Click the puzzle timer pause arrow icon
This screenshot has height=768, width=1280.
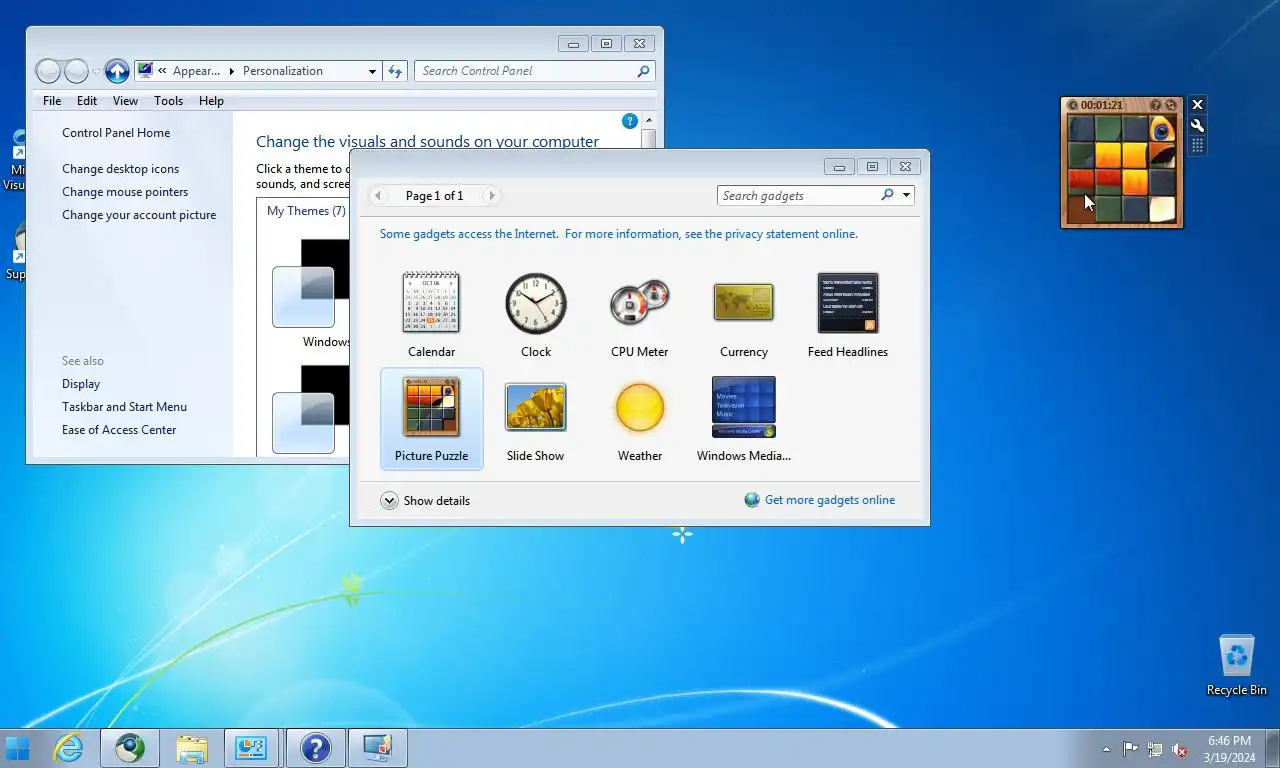[x=1073, y=105]
